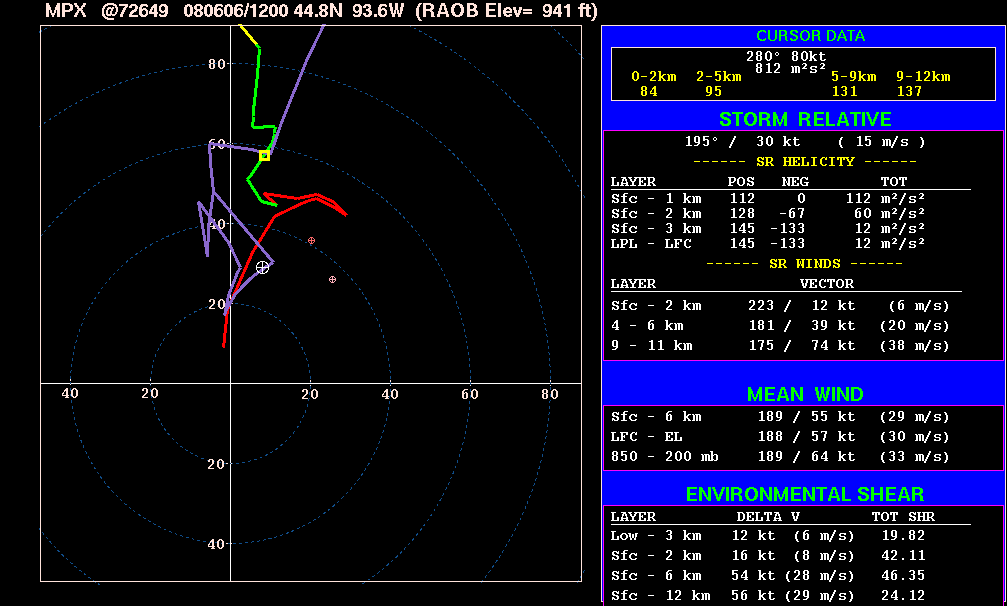Select the 850 - 200 mb mean wind row
The image size is (1007, 606).
(780, 456)
